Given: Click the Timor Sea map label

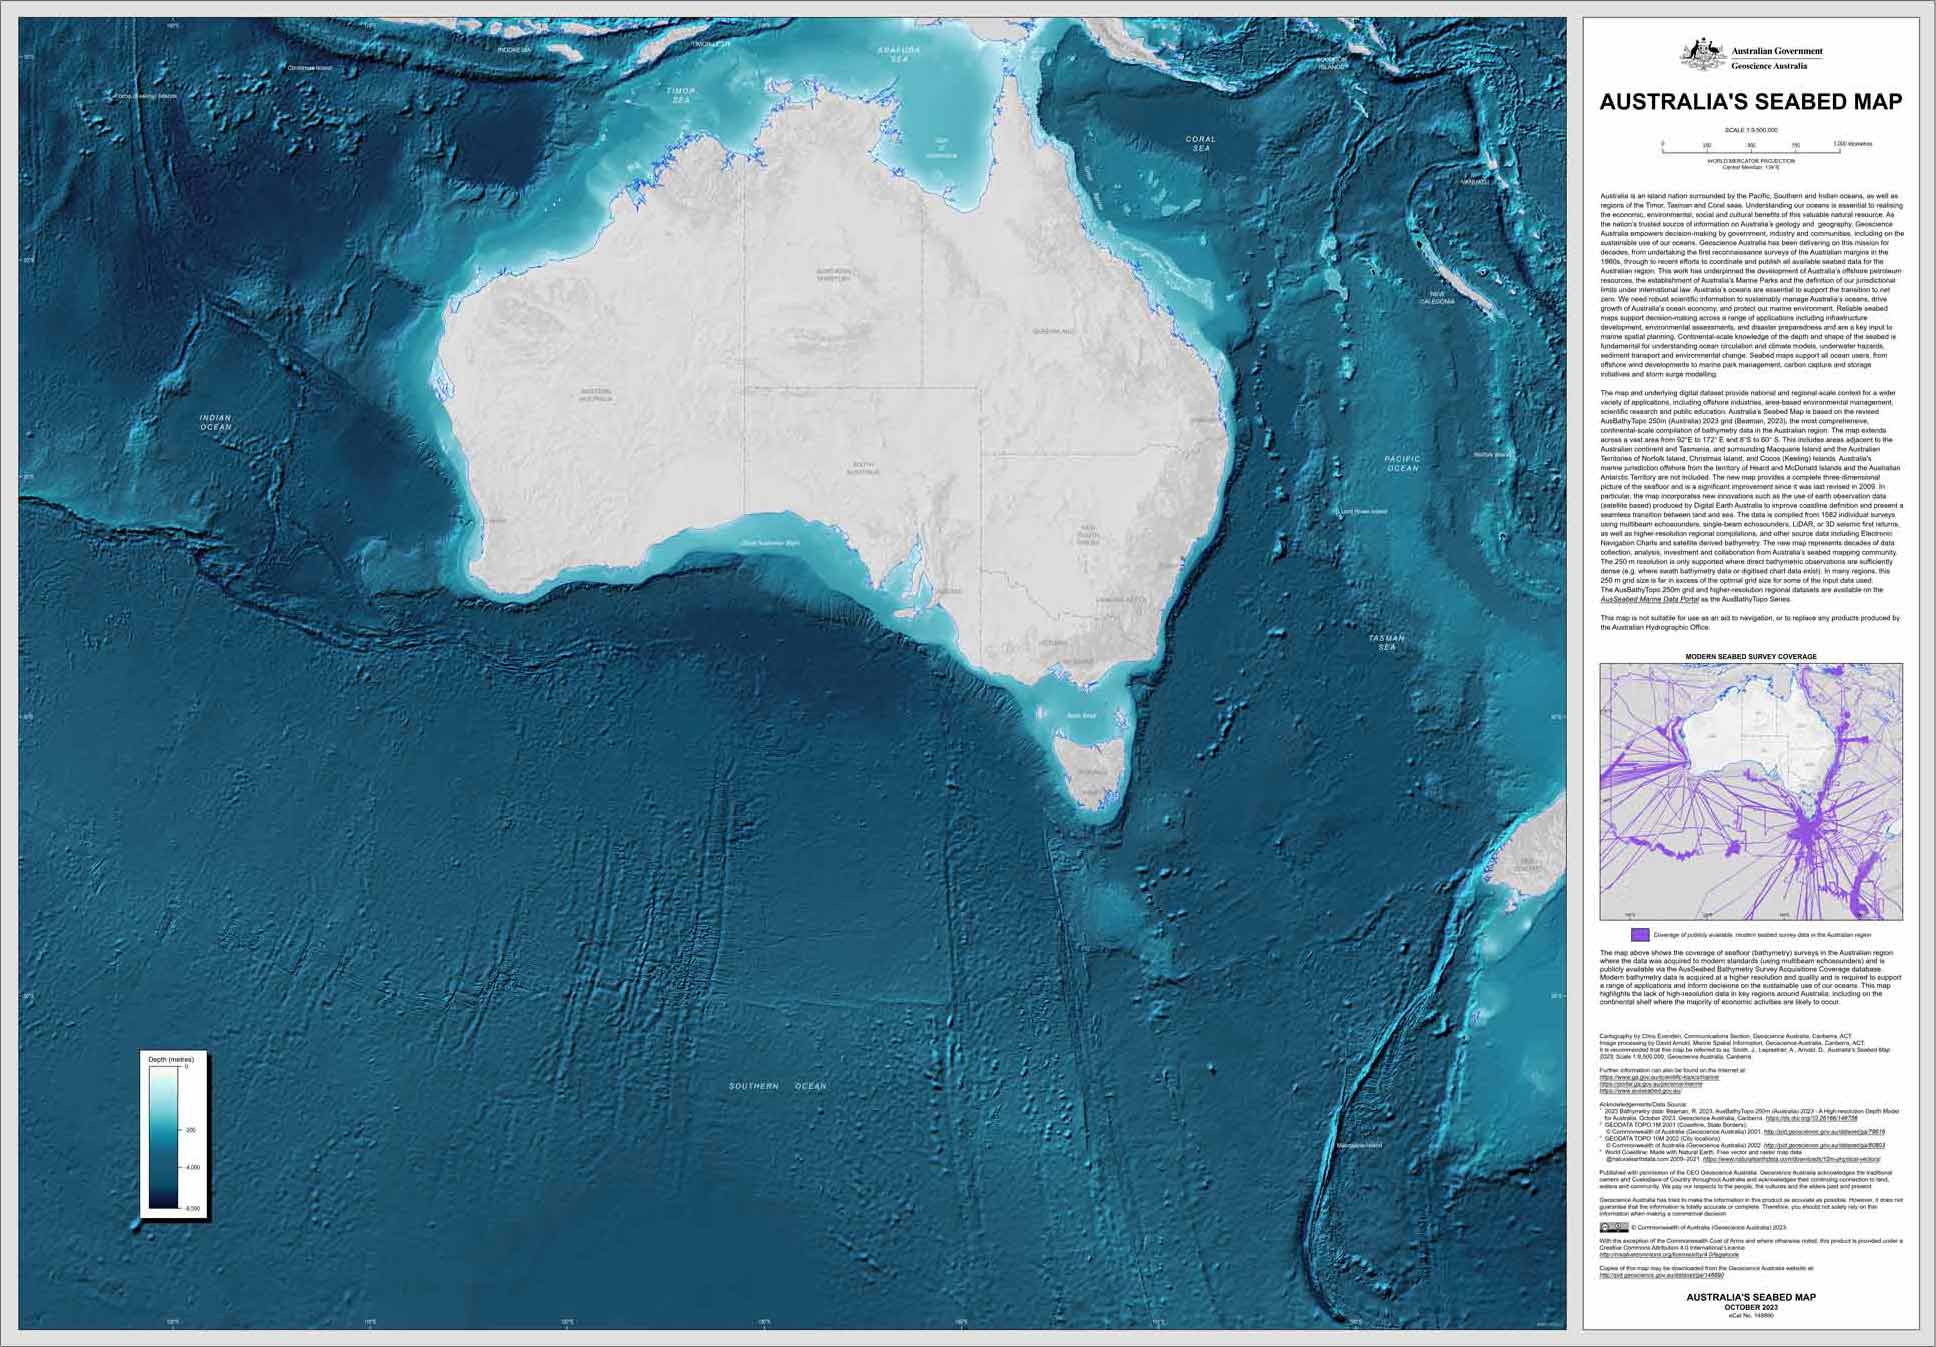Looking at the screenshot, I should [x=681, y=95].
